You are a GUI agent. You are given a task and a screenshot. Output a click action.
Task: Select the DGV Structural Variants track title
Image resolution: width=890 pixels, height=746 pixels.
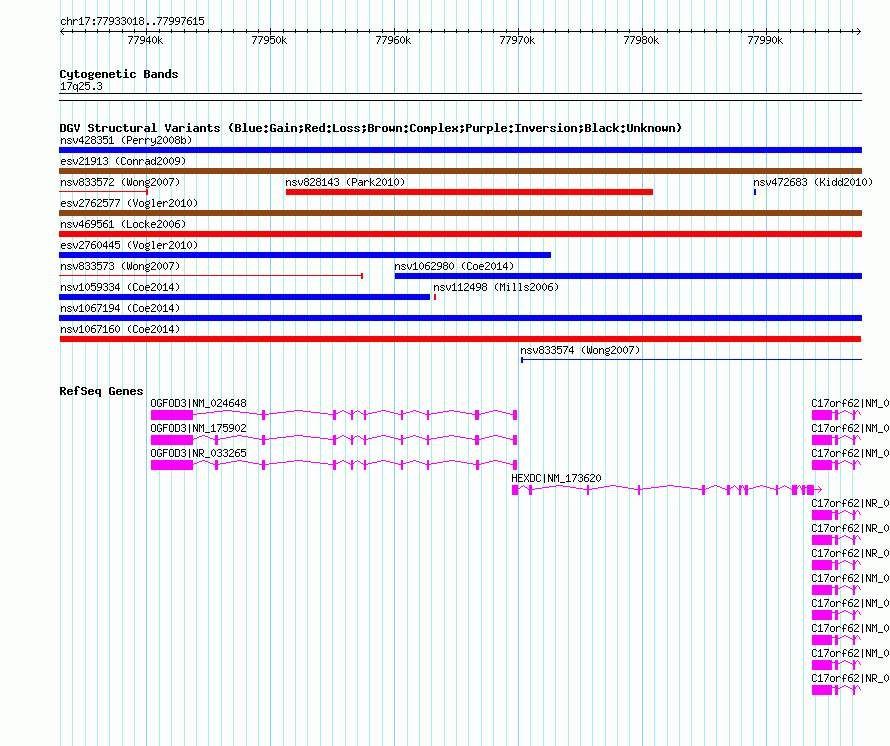(371, 128)
